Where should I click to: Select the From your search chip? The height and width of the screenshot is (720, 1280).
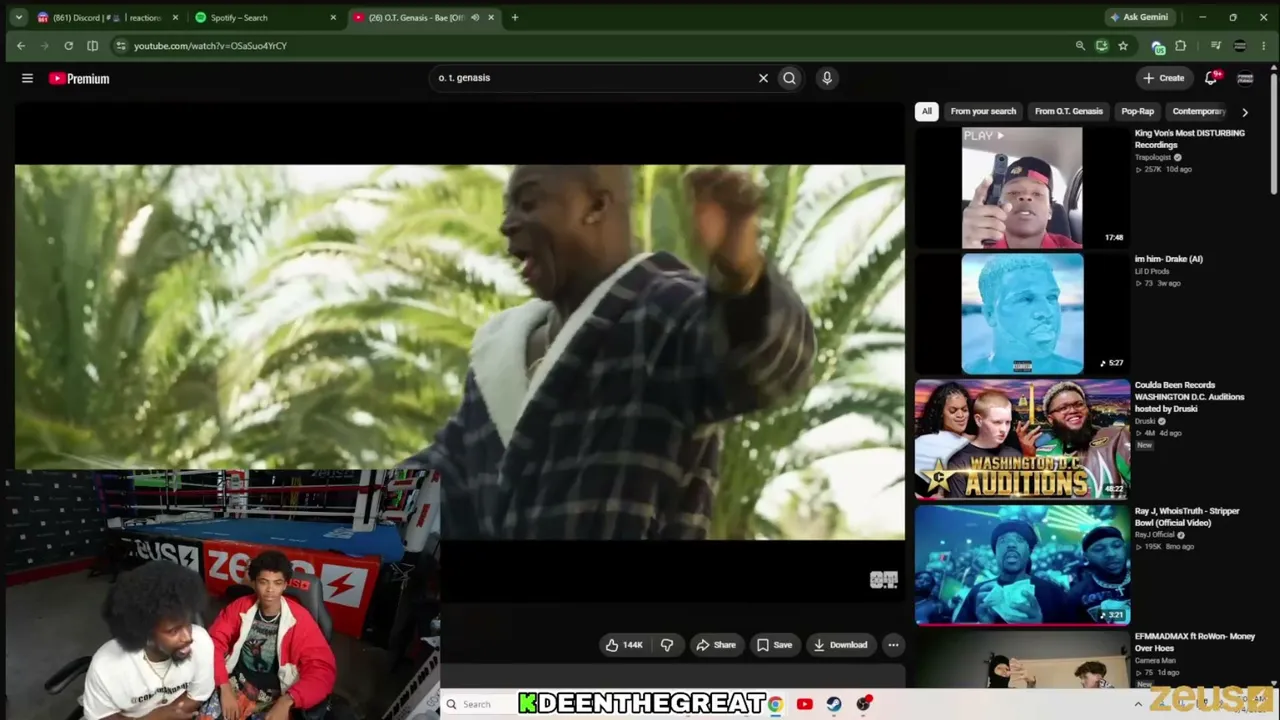coord(983,112)
